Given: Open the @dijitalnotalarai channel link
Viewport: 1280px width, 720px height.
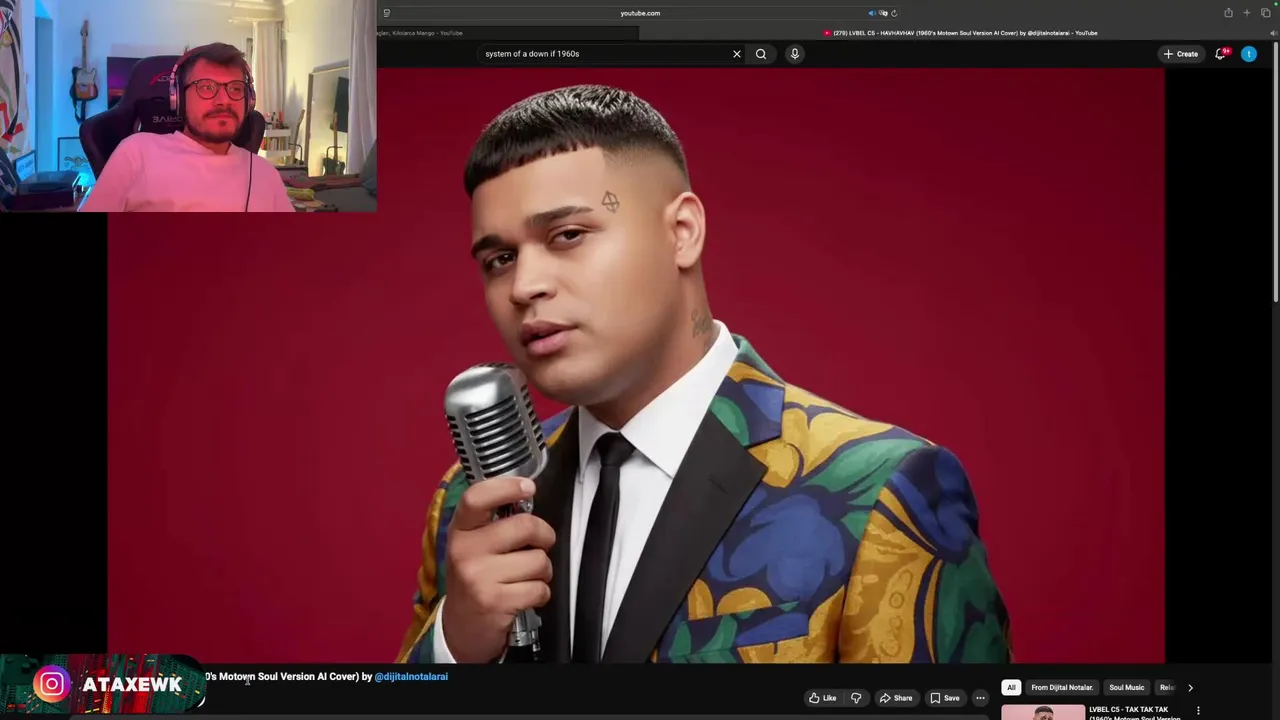Looking at the screenshot, I should click(x=411, y=677).
